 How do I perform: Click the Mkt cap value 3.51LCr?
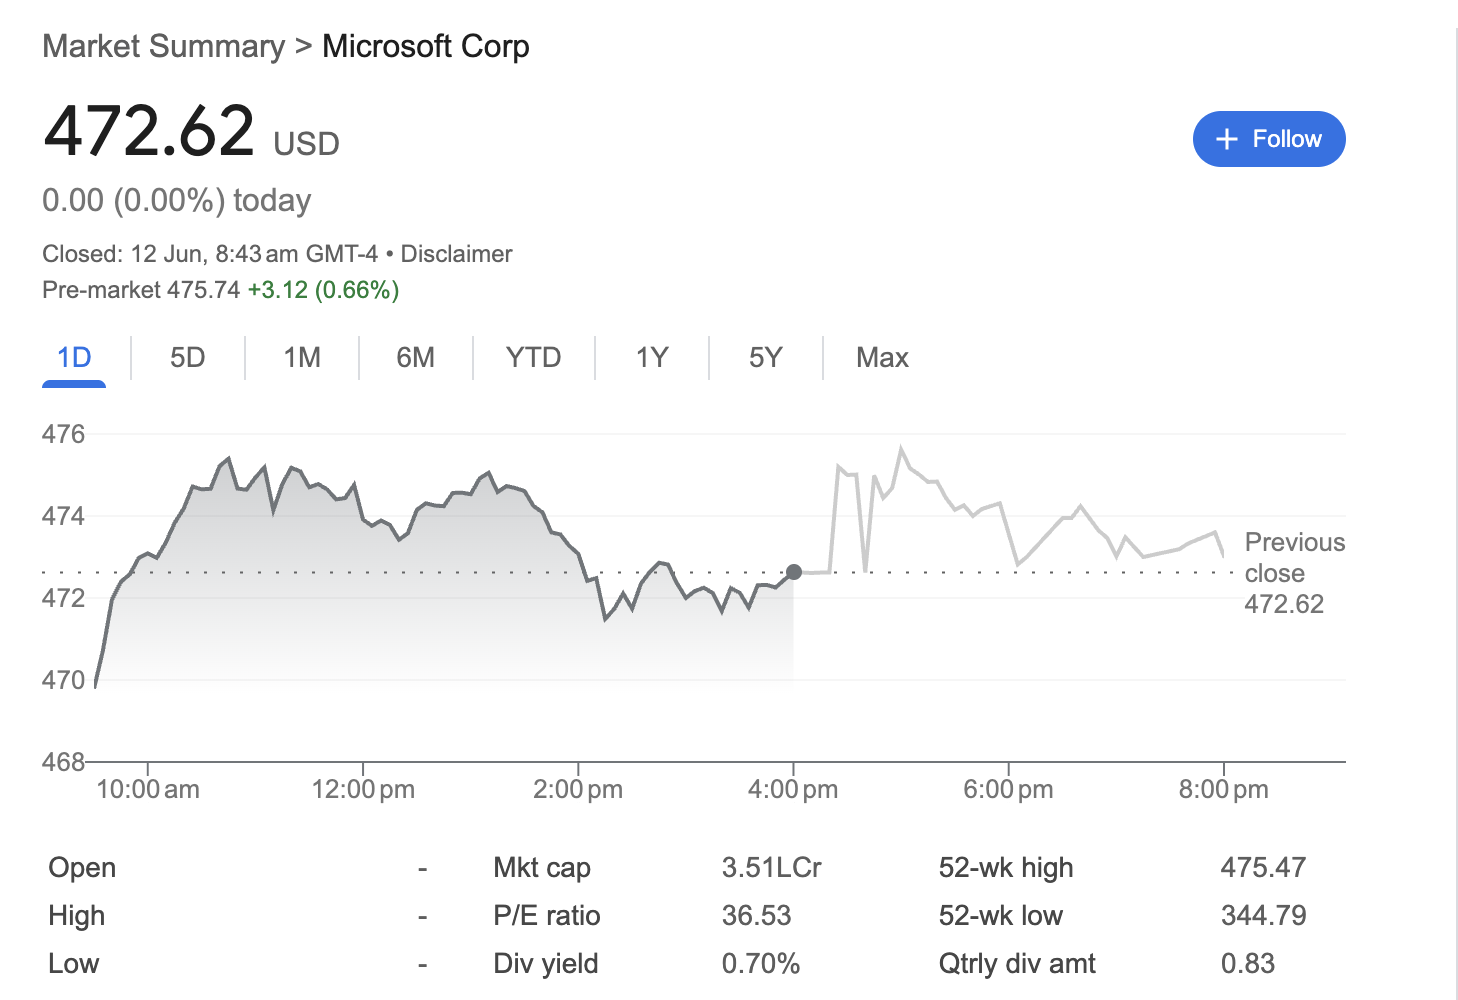[771, 867]
